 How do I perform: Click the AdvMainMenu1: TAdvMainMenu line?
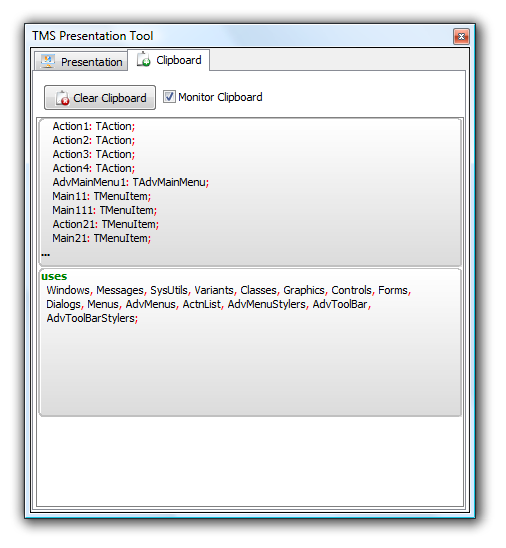point(131,182)
